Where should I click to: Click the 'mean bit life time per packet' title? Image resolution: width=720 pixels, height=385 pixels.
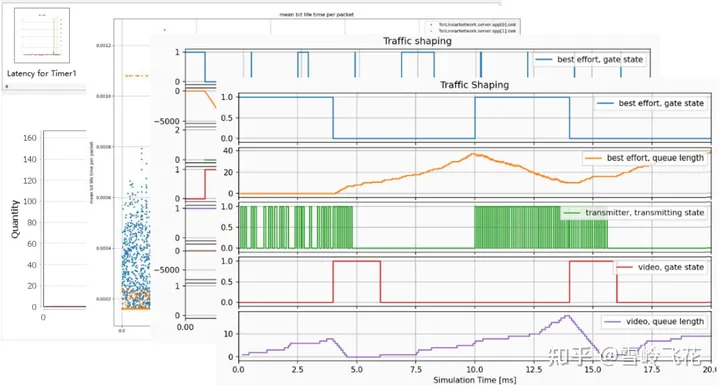(x=316, y=15)
